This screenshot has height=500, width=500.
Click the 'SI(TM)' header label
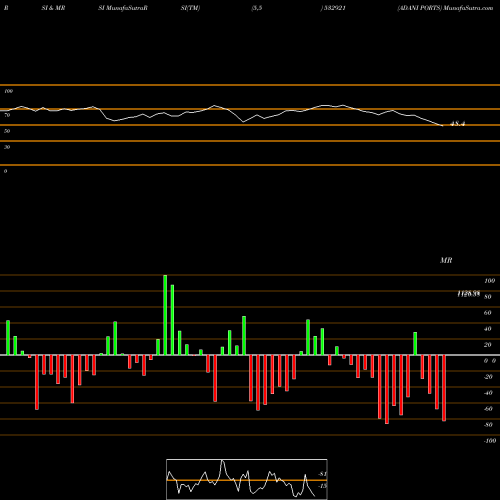click(190, 8)
